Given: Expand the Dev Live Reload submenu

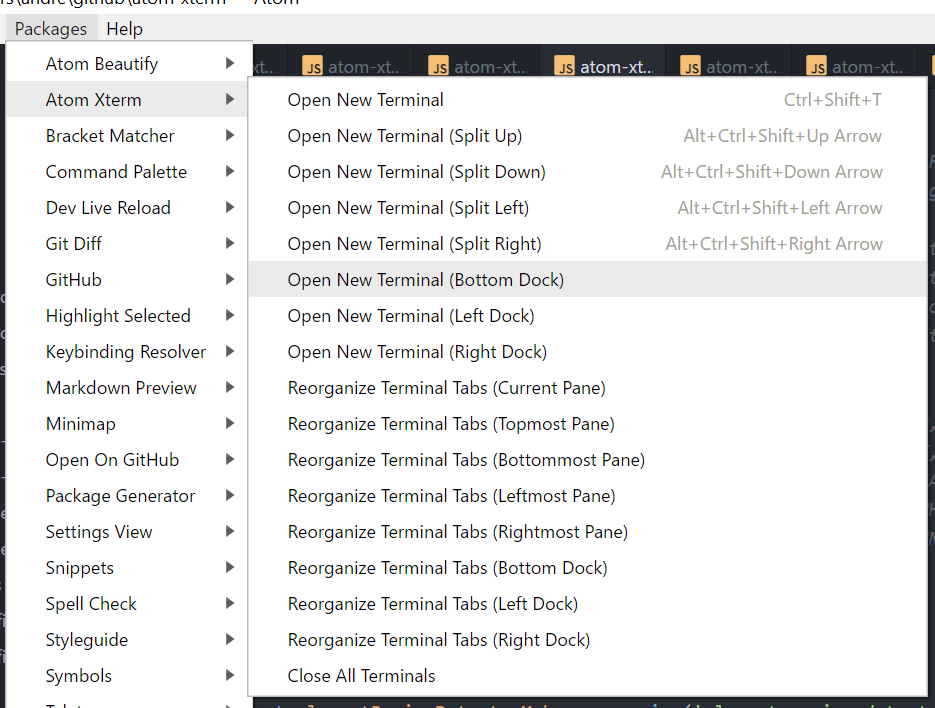Looking at the screenshot, I should (126, 208).
